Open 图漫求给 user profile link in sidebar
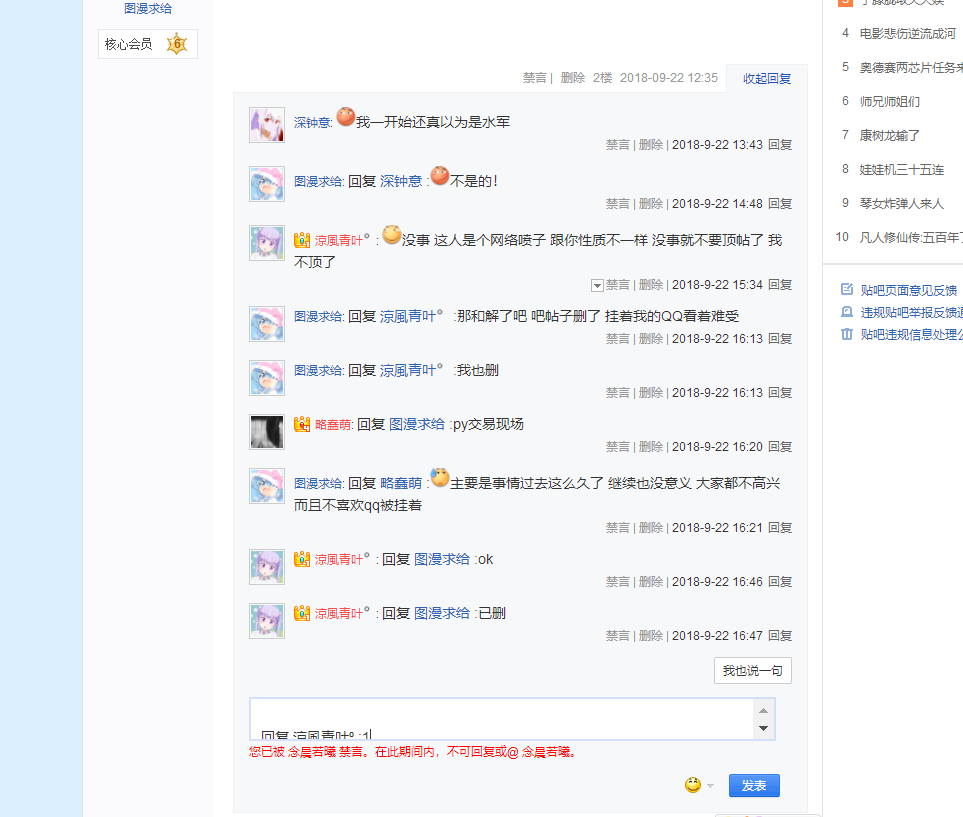The image size is (963, 817). [148, 9]
